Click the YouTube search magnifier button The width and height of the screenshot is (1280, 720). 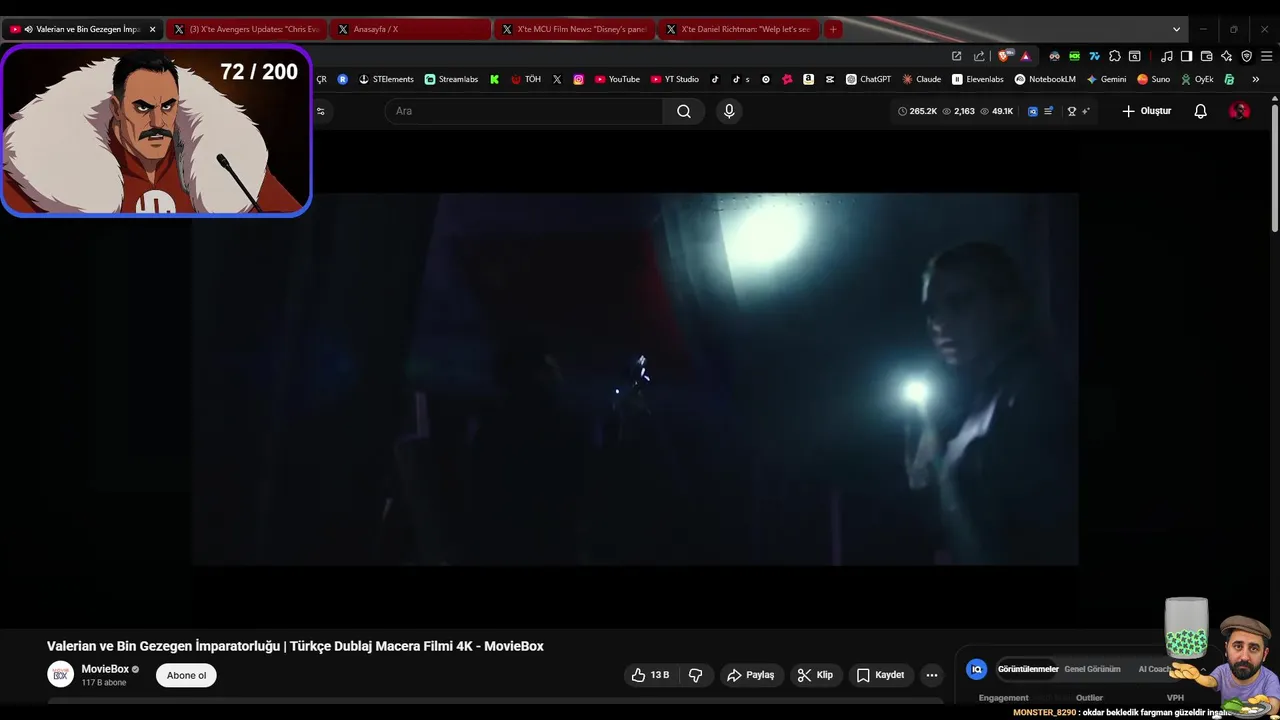click(684, 111)
